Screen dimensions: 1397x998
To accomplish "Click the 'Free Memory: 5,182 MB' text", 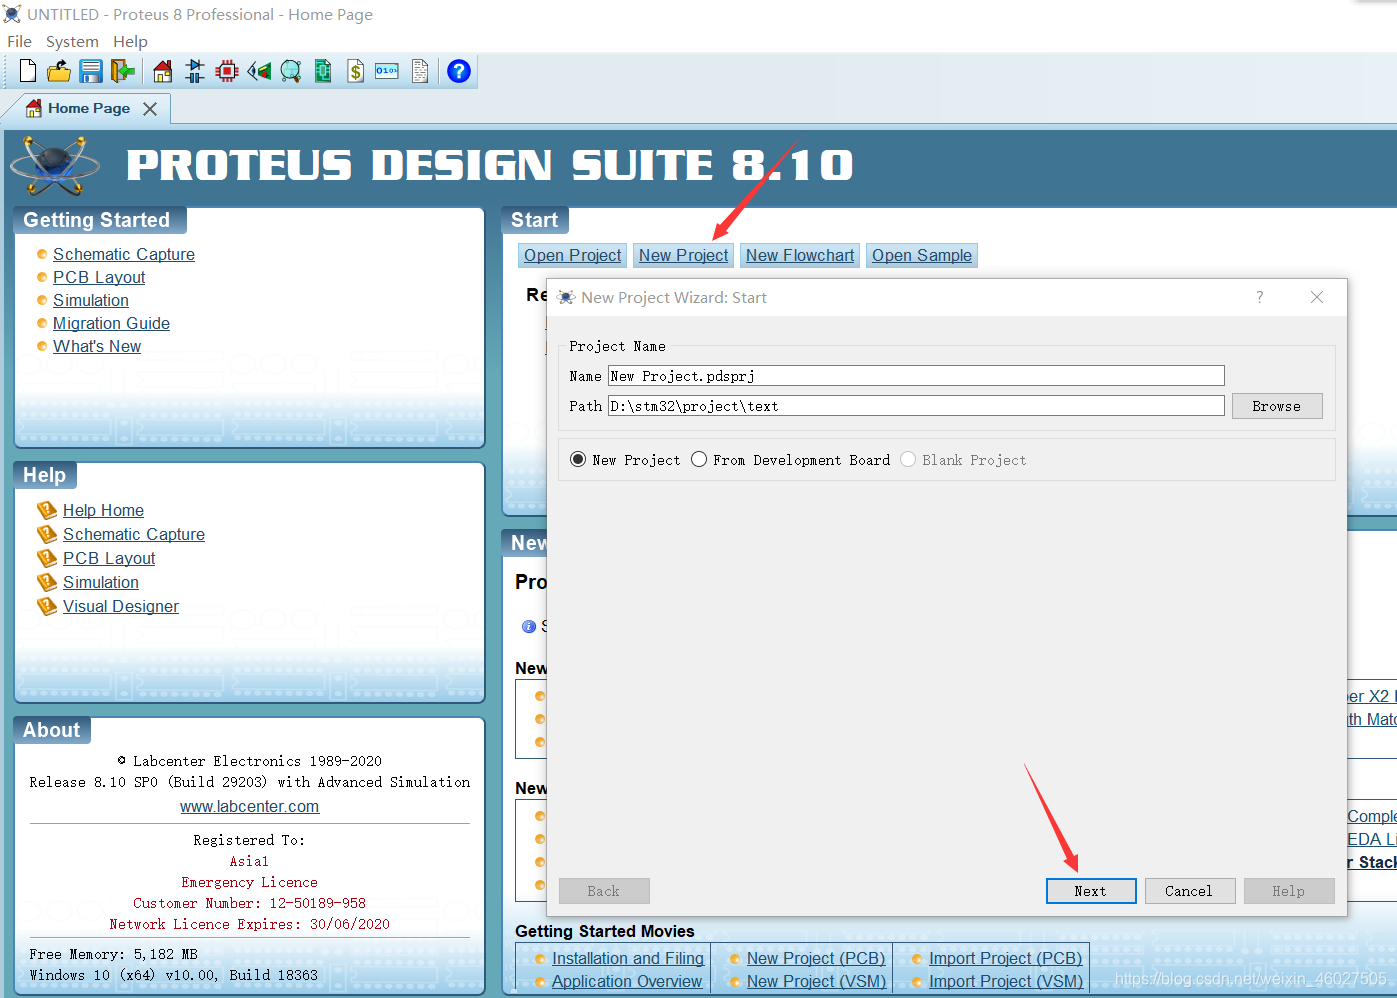I will (113, 954).
